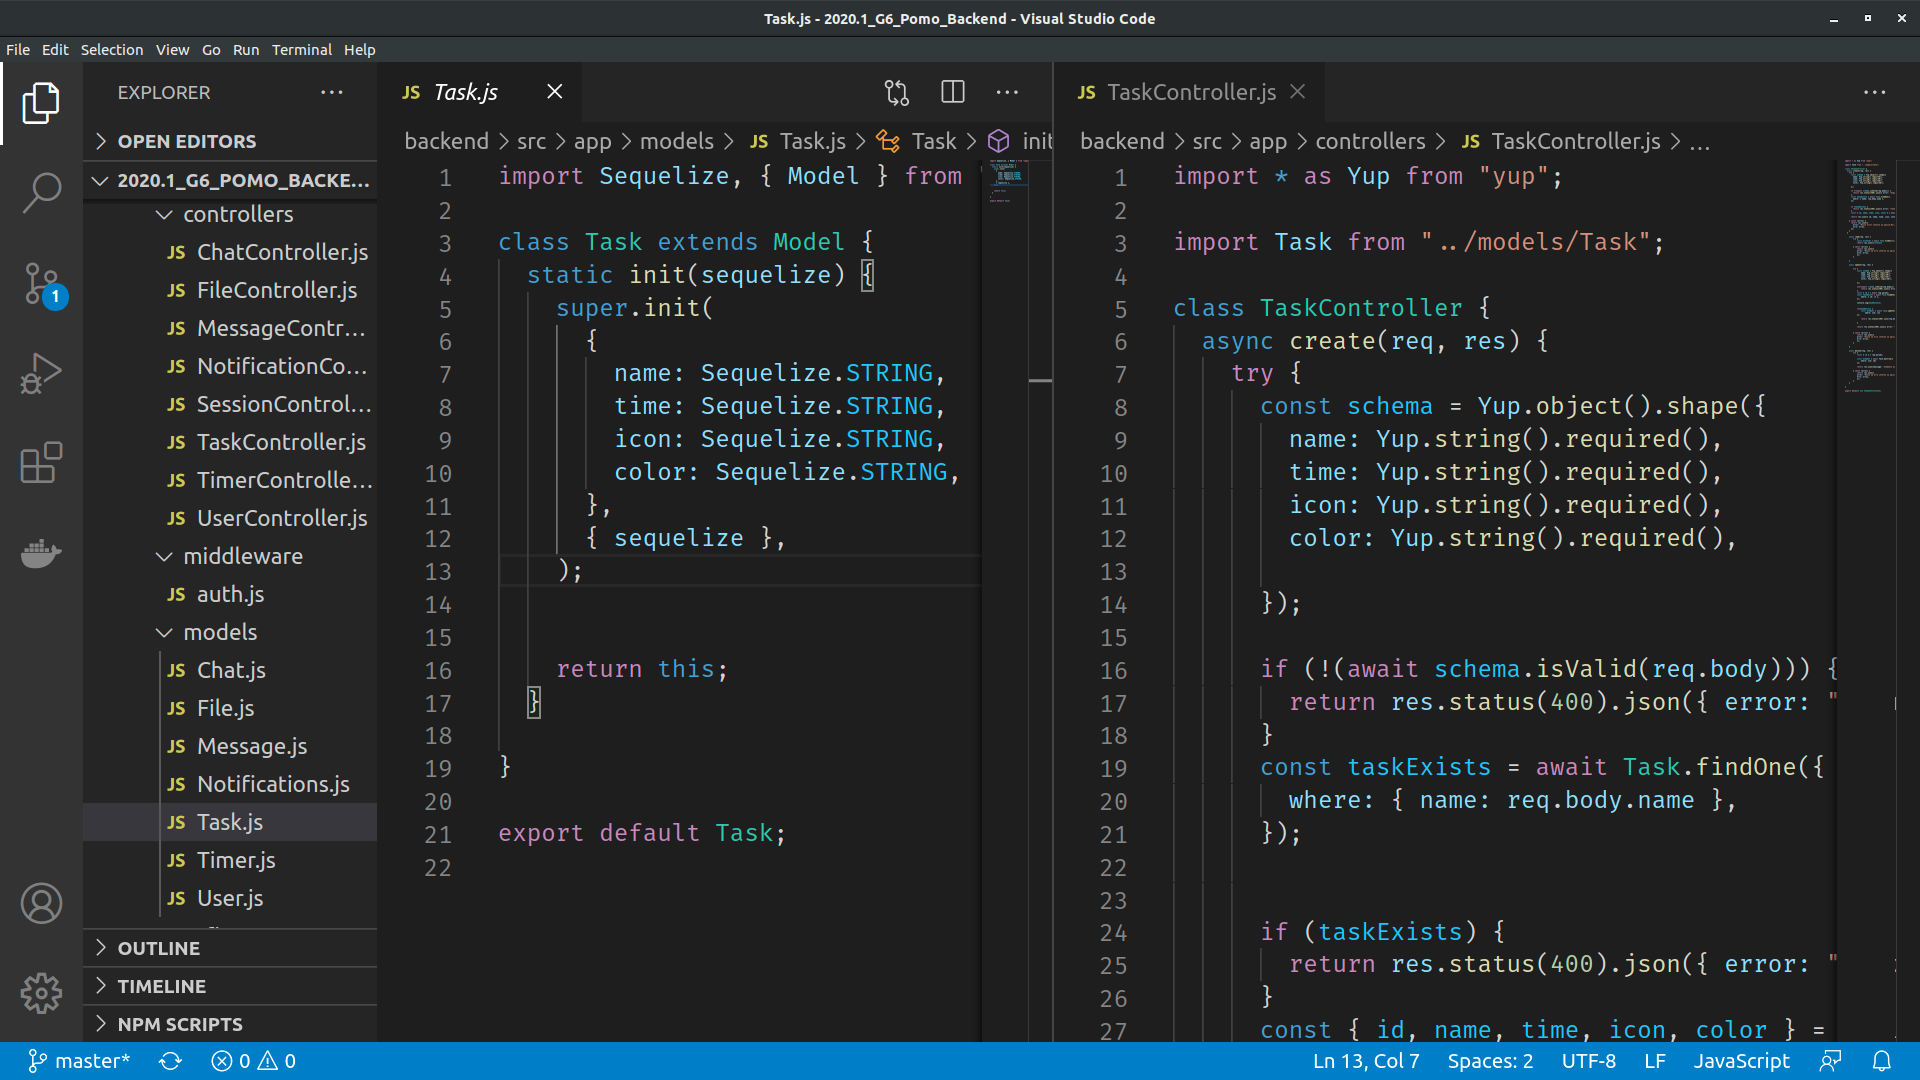This screenshot has height=1080, width=1920.
Task: Open the Selection menu
Action: click(112, 49)
